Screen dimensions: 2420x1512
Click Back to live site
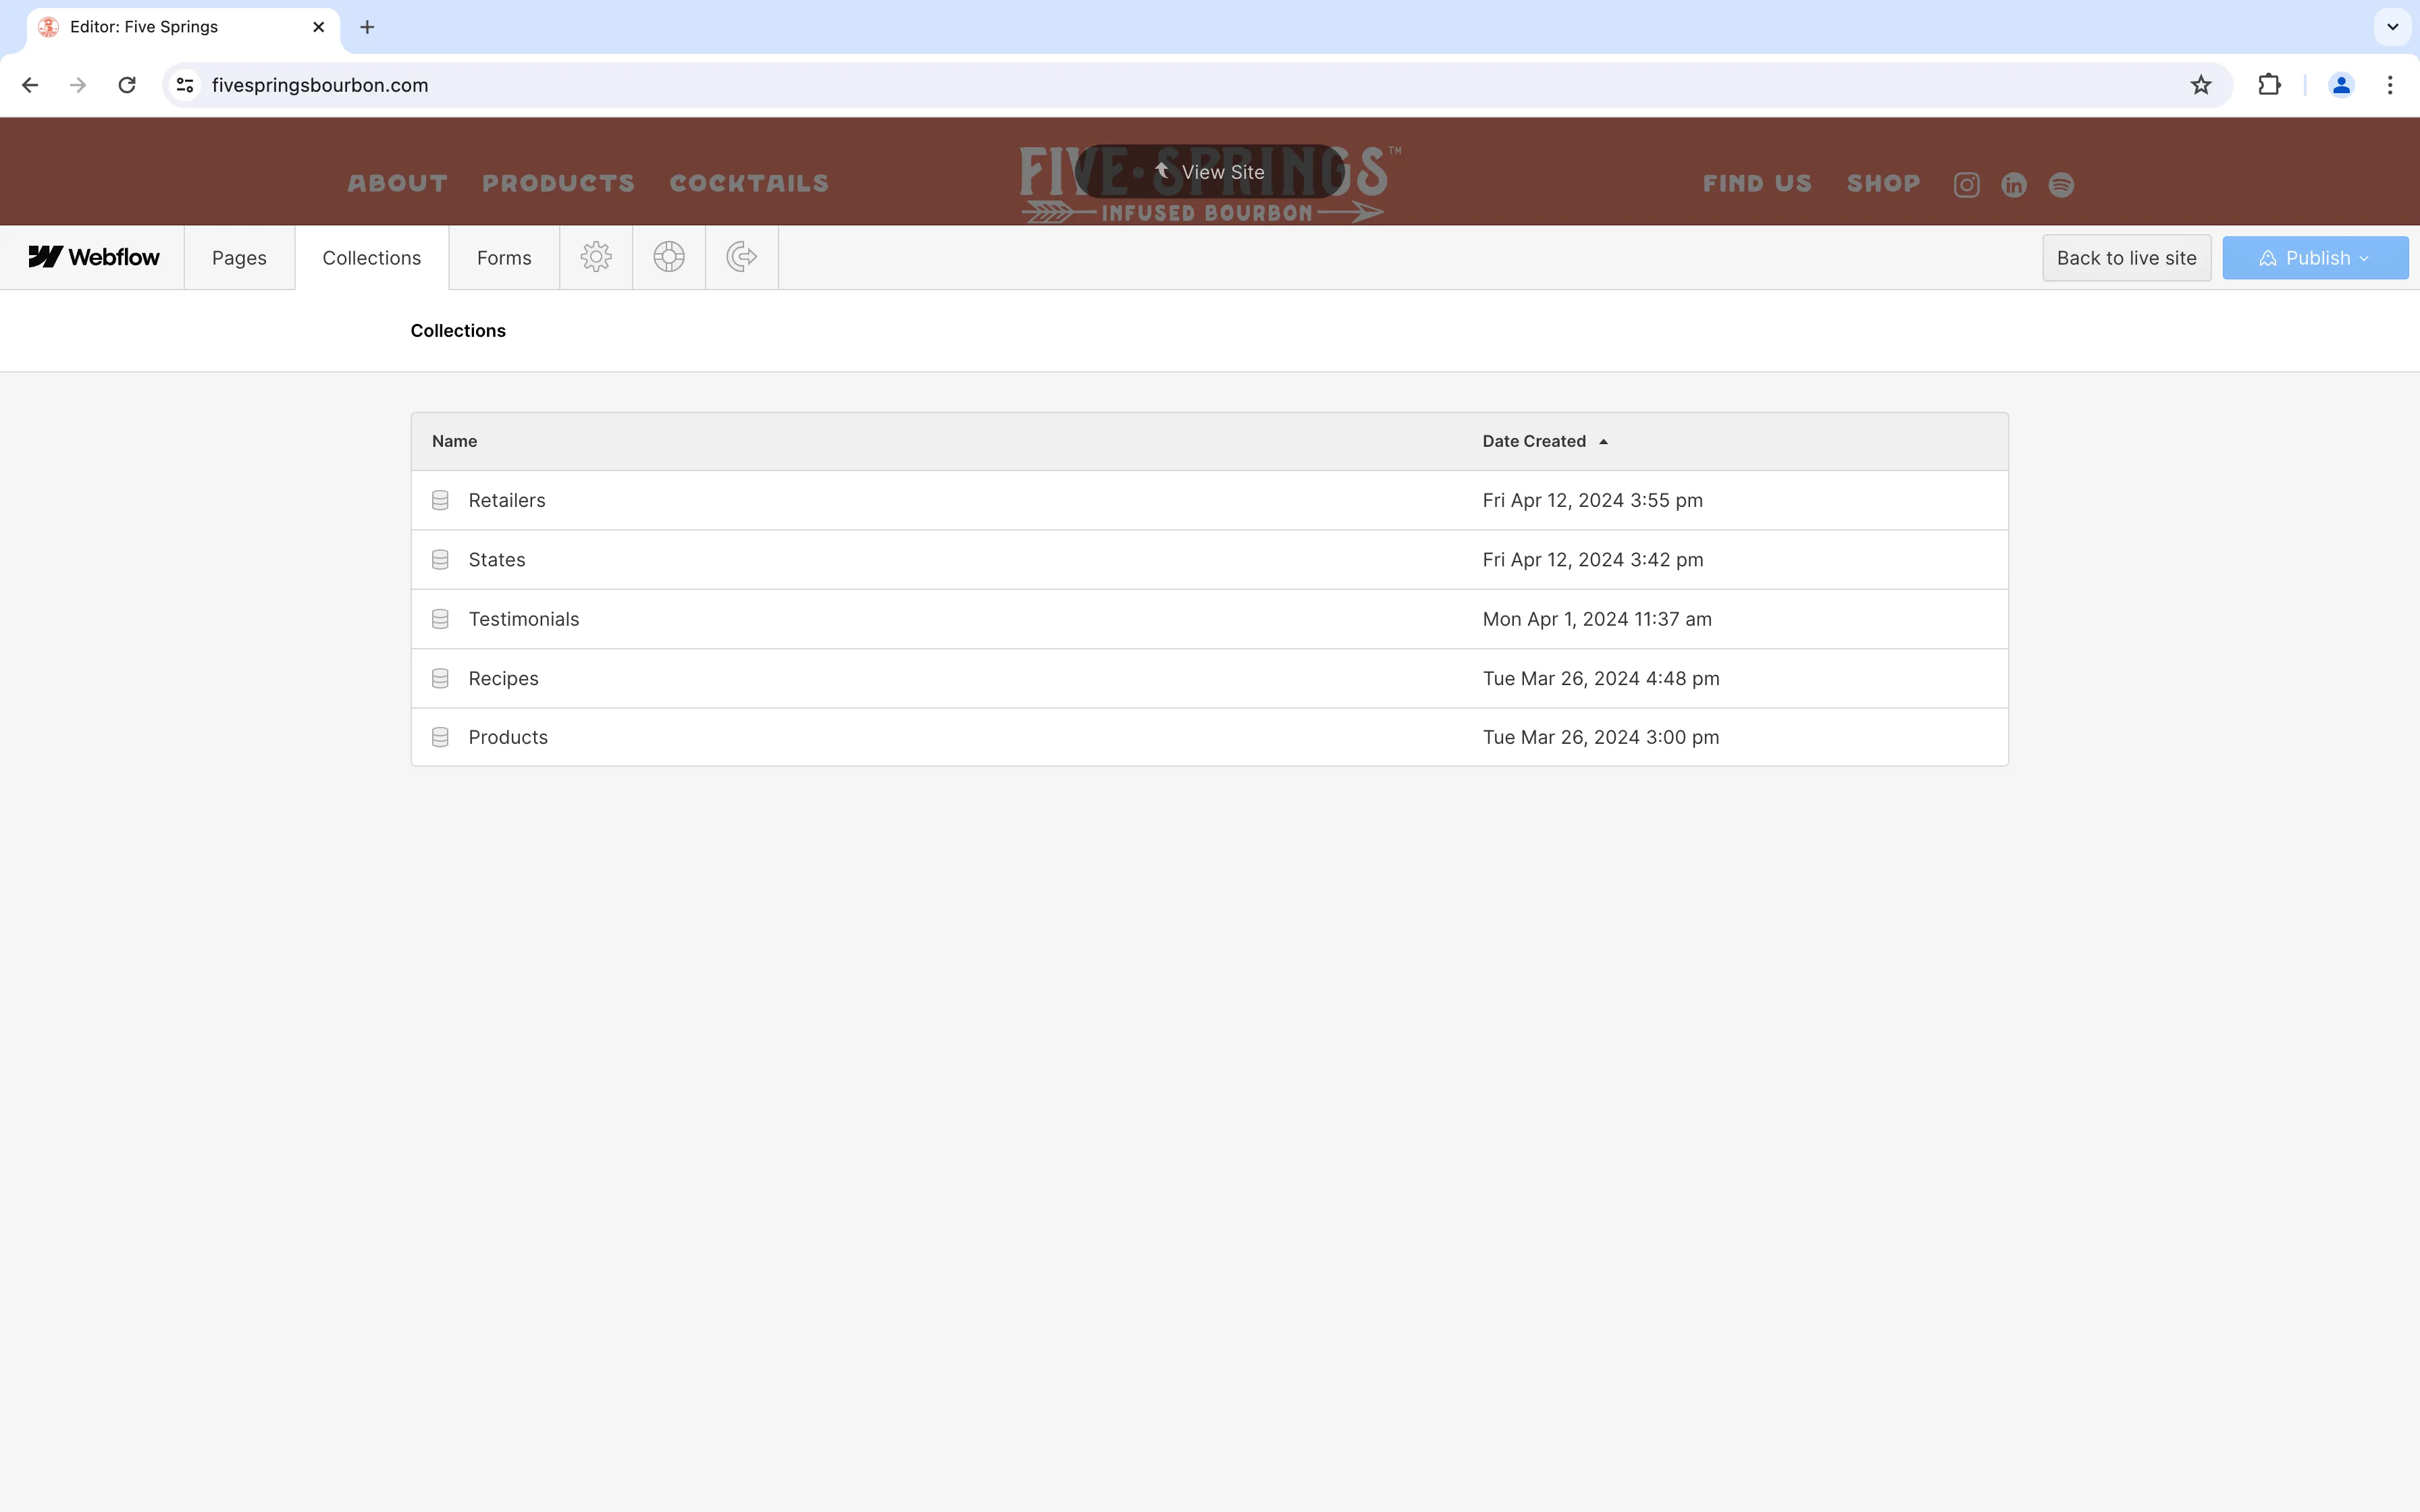point(2126,257)
